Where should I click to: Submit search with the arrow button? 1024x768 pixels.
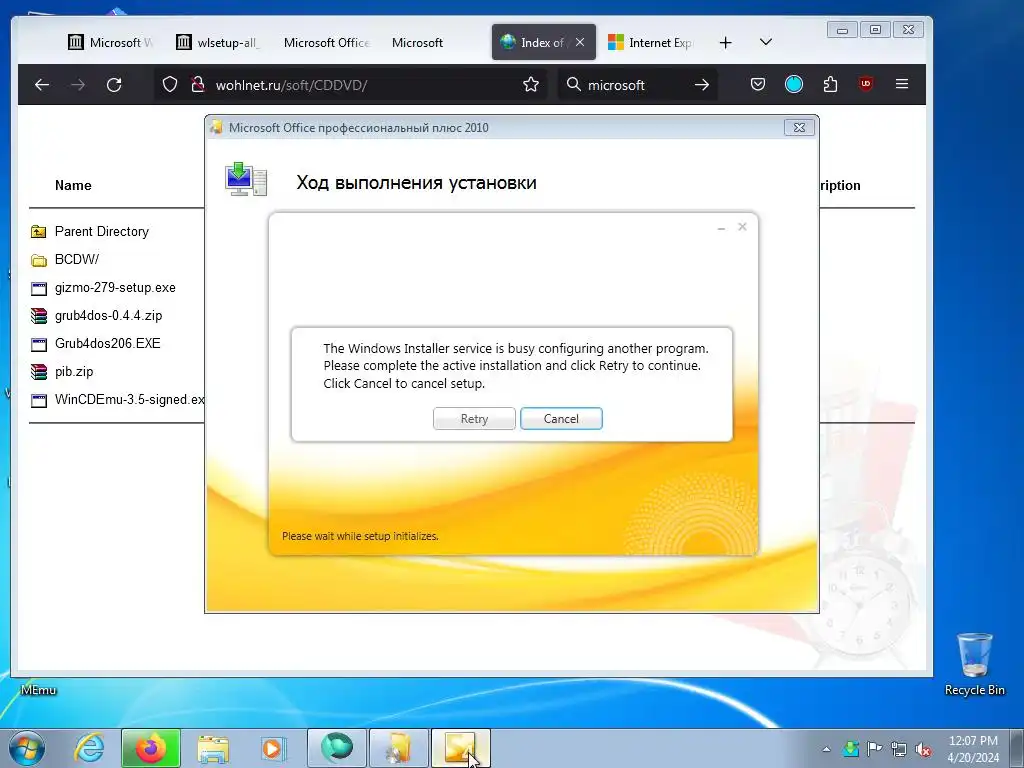[702, 85]
